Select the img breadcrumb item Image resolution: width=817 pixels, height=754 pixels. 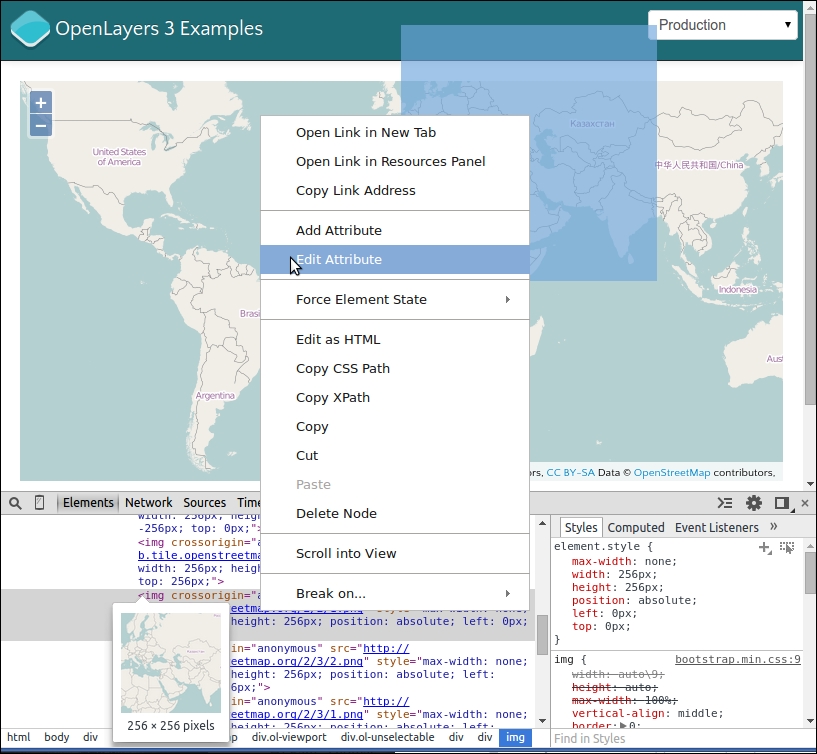click(x=515, y=737)
